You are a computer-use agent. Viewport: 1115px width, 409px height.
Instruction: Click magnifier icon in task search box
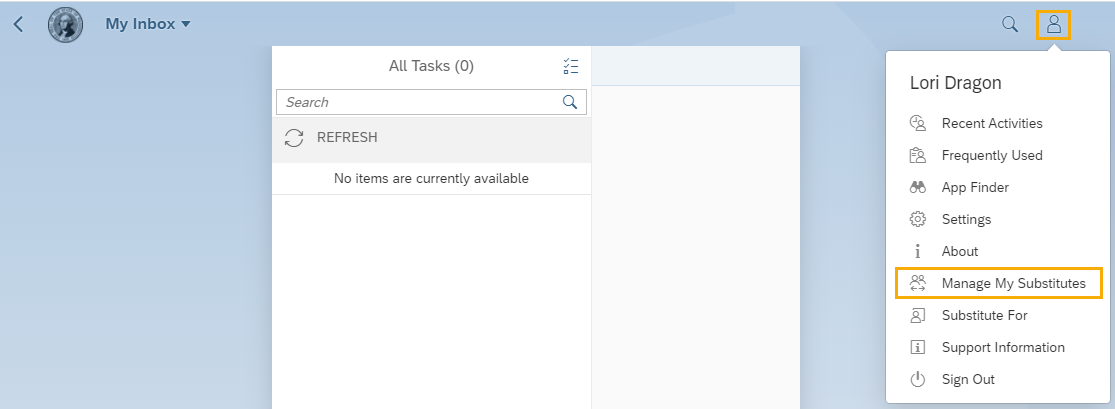[x=570, y=102]
